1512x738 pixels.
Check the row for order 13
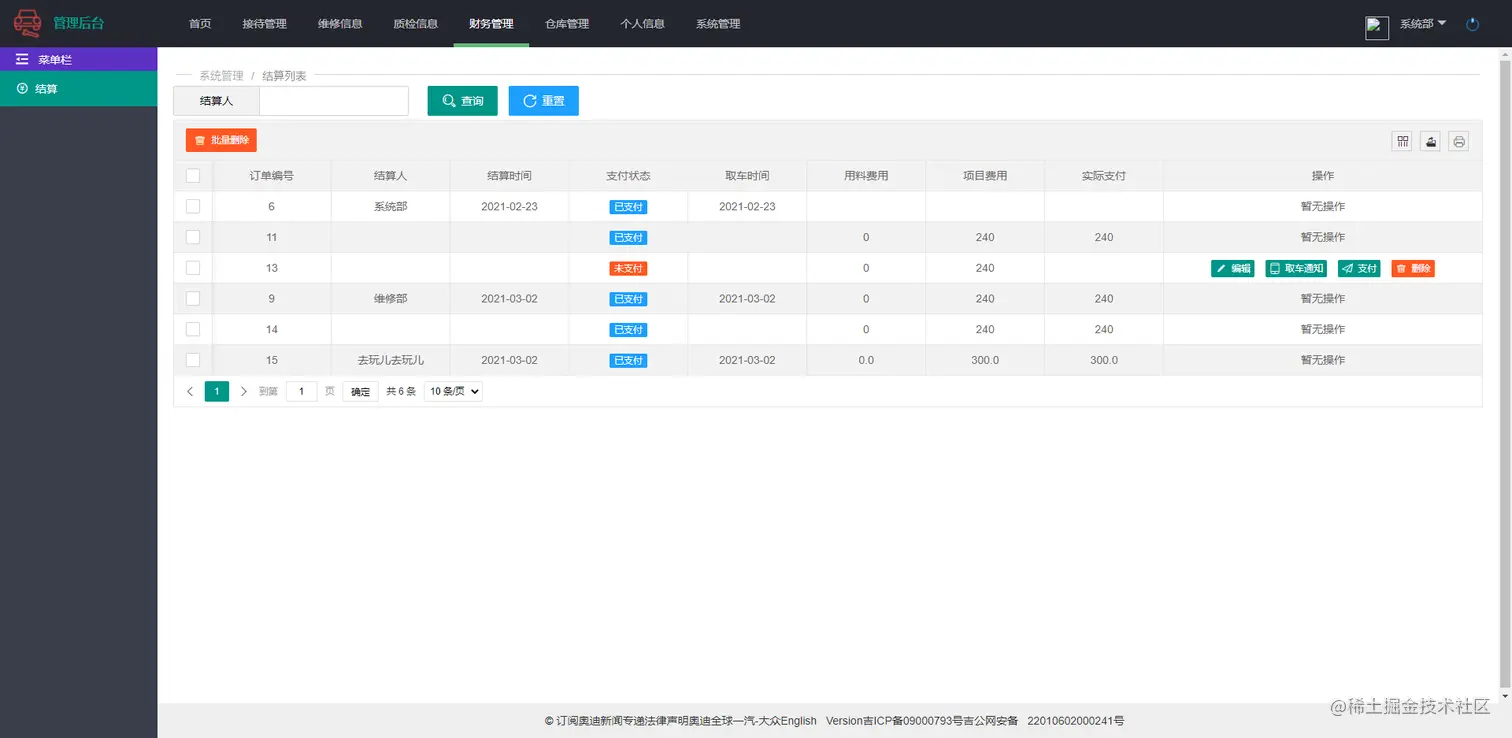tap(193, 268)
